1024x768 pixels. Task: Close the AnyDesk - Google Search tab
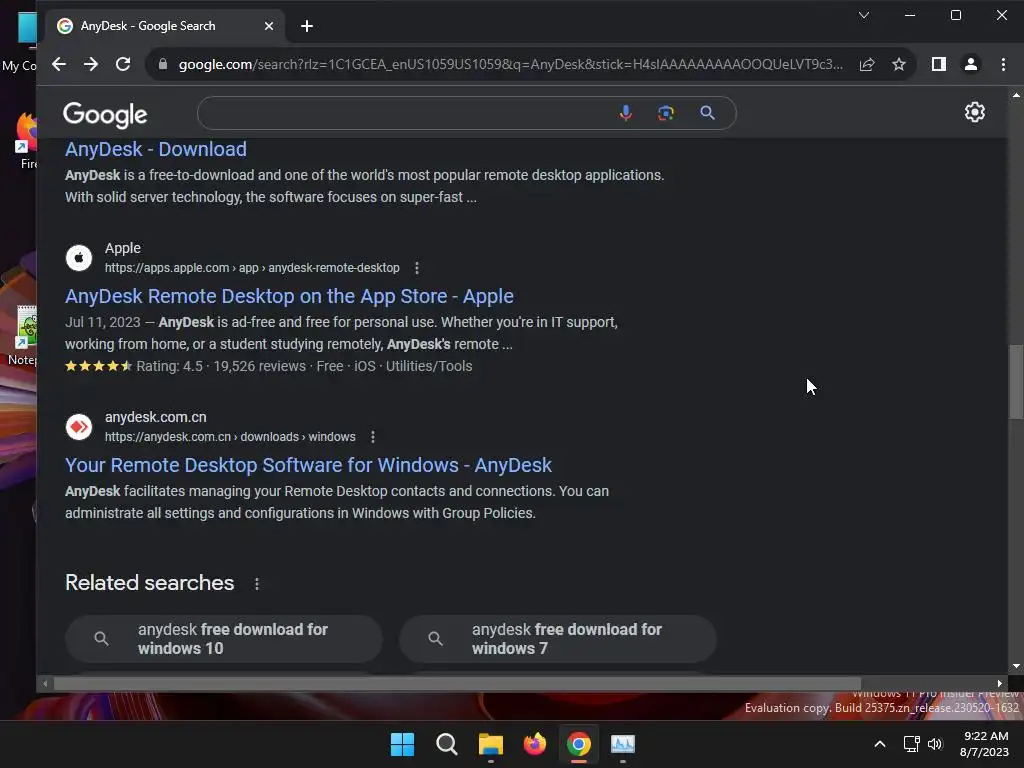tap(268, 26)
